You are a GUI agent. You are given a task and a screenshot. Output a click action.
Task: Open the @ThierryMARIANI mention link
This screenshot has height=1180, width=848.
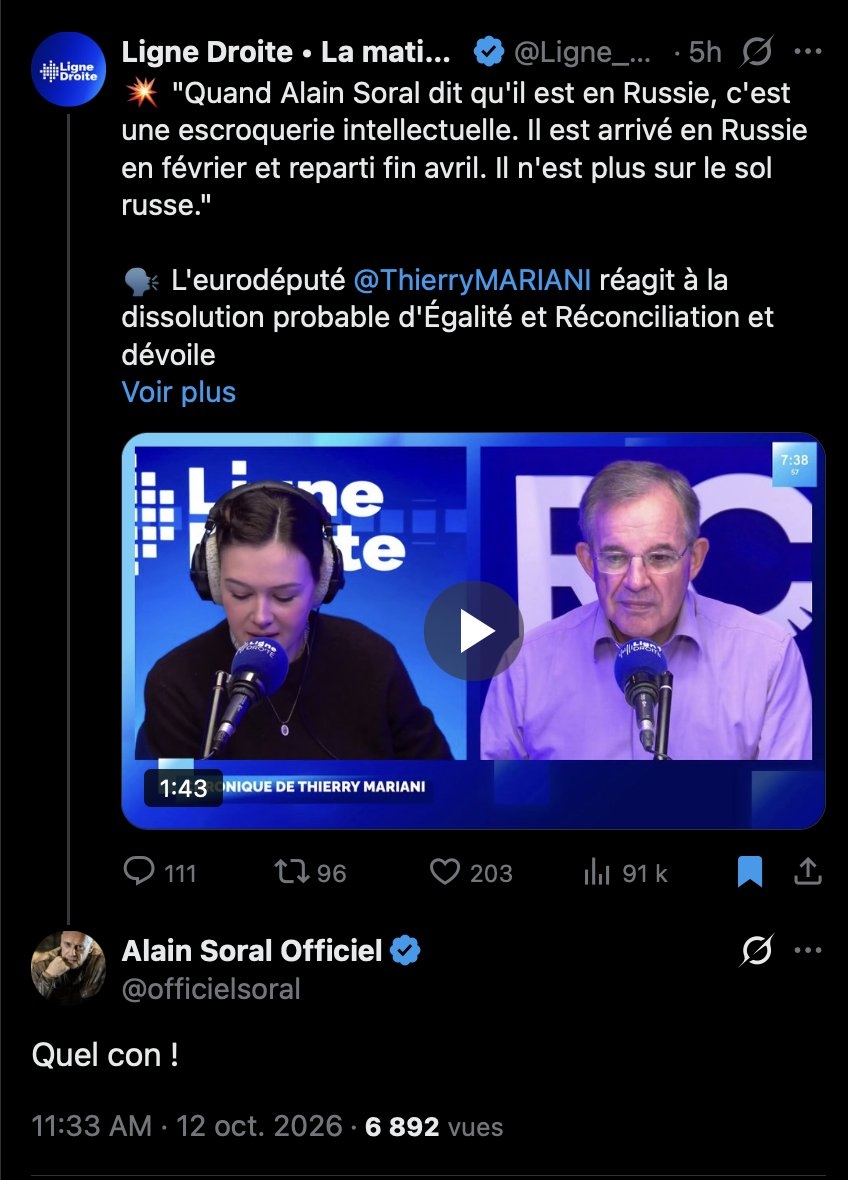click(x=472, y=280)
